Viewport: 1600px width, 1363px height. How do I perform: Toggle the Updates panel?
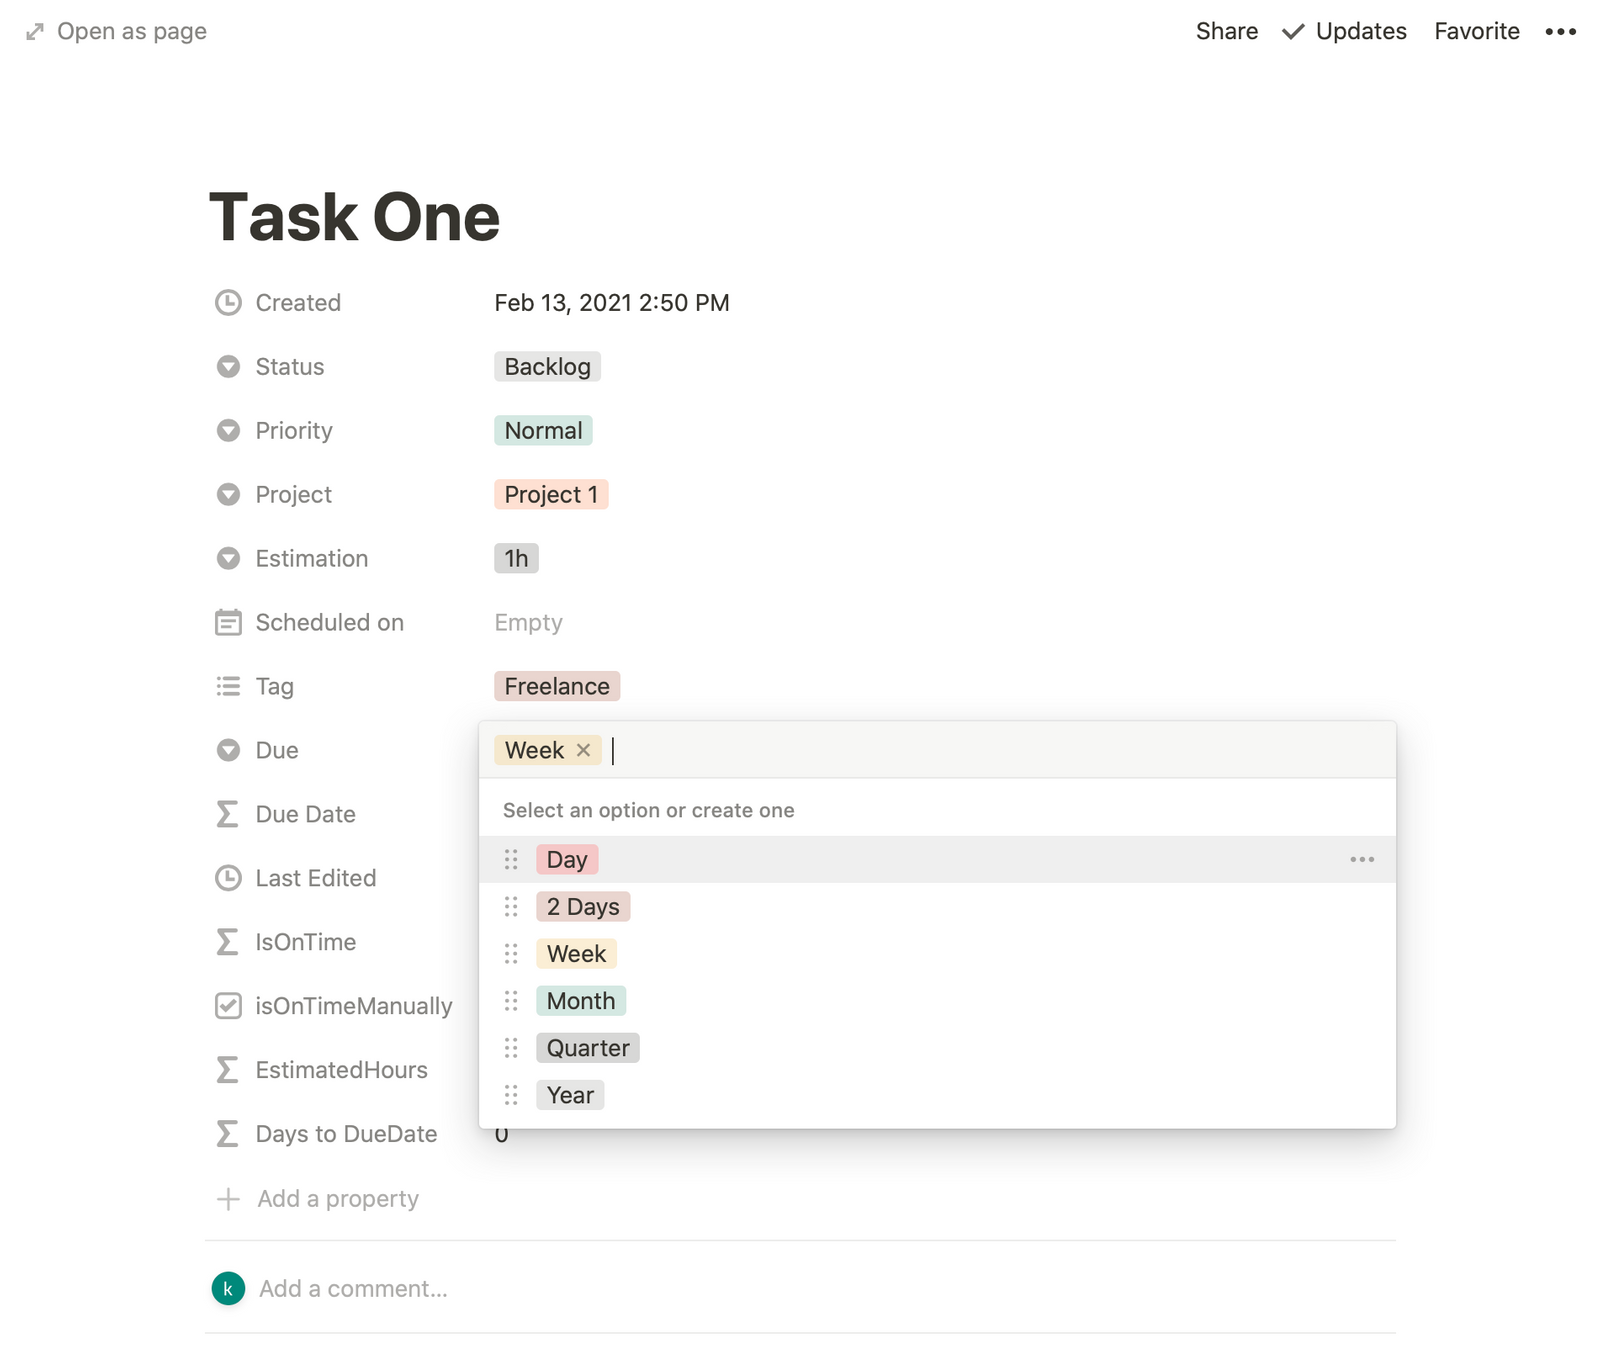[1345, 31]
